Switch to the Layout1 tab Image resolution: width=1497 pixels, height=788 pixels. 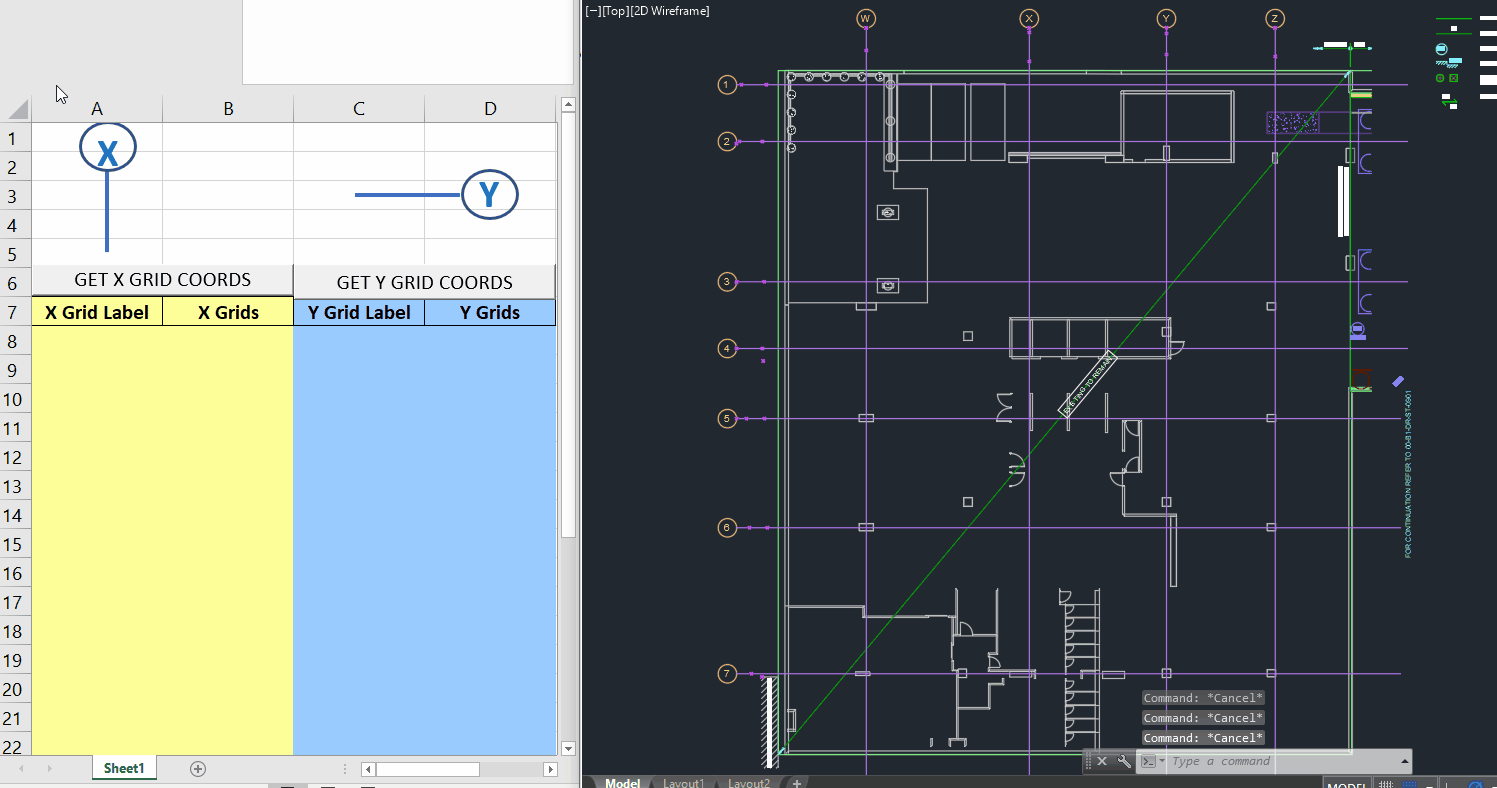click(x=683, y=783)
